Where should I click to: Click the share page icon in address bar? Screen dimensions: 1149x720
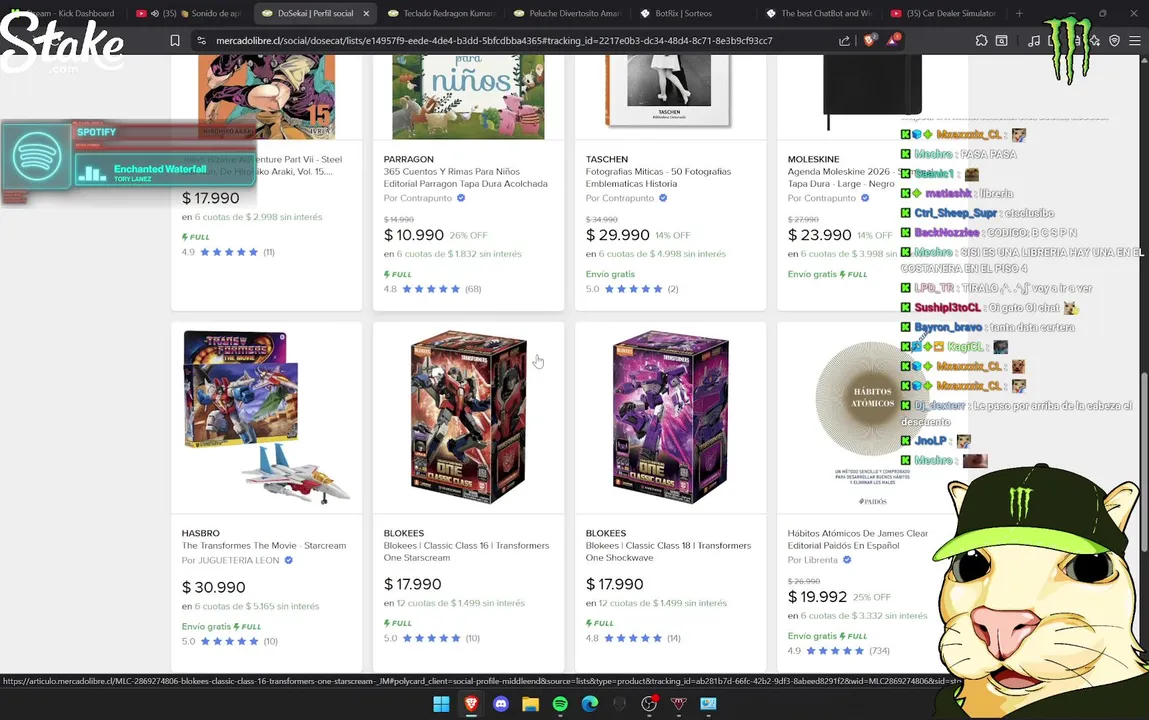click(844, 41)
